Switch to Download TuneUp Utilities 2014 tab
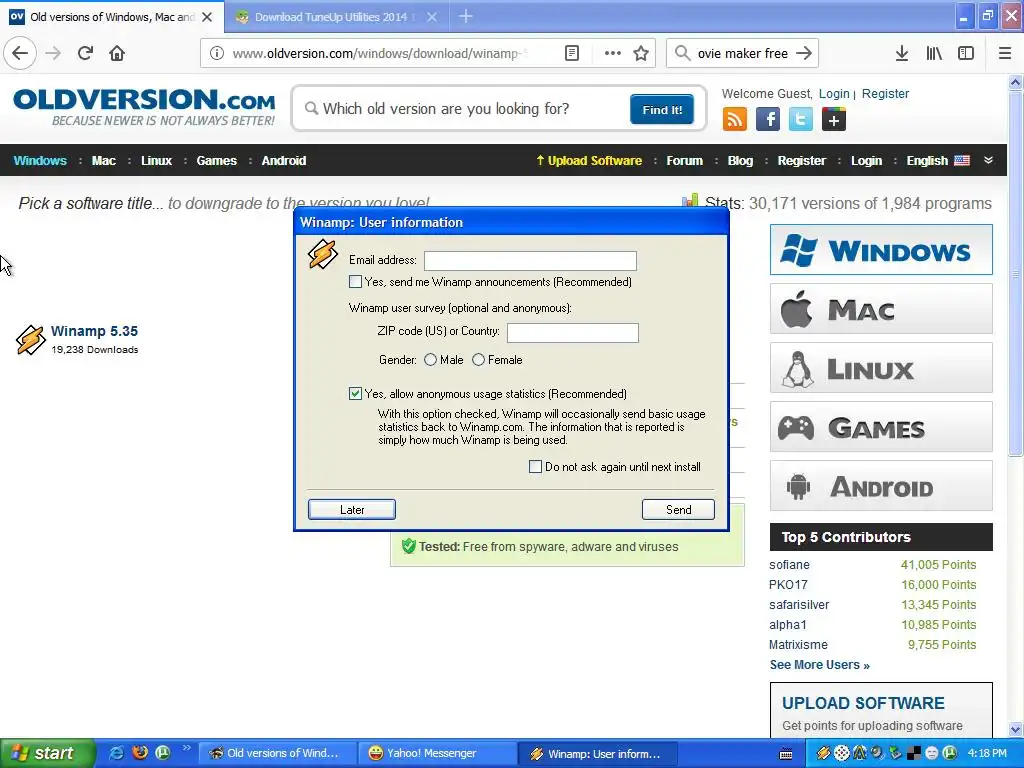The height and width of the screenshot is (768, 1024). [330, 17]
